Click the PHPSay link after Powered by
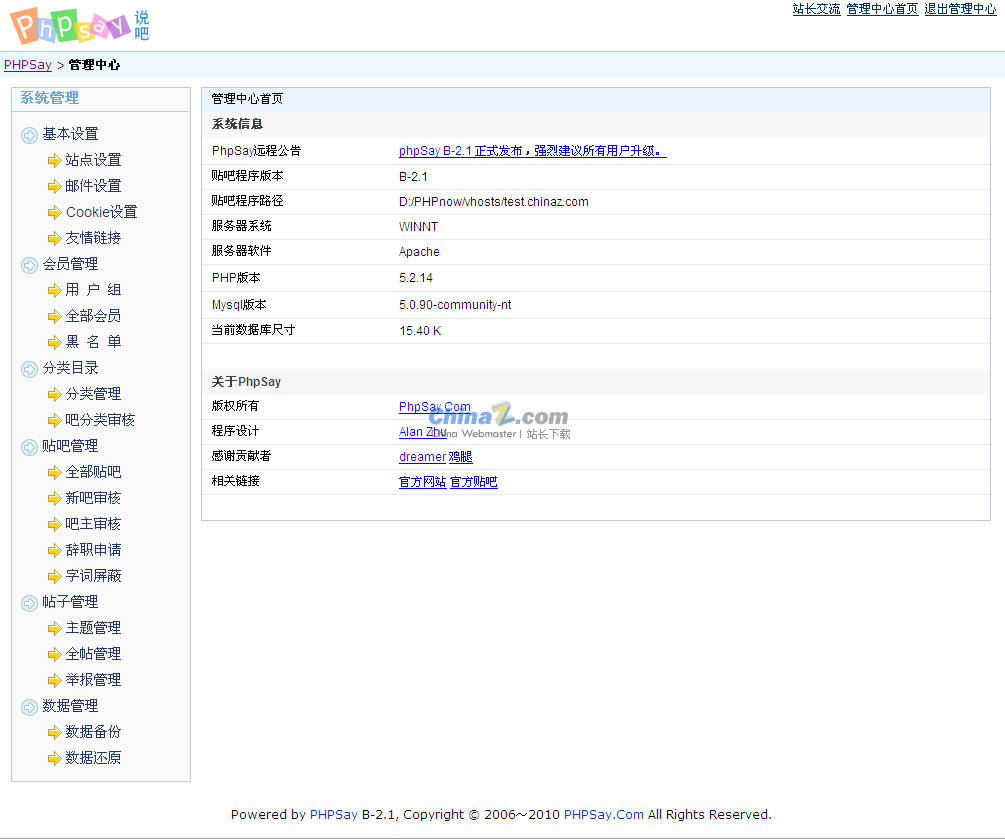Viewport: 1005px width, 840px height. [333, 814]
